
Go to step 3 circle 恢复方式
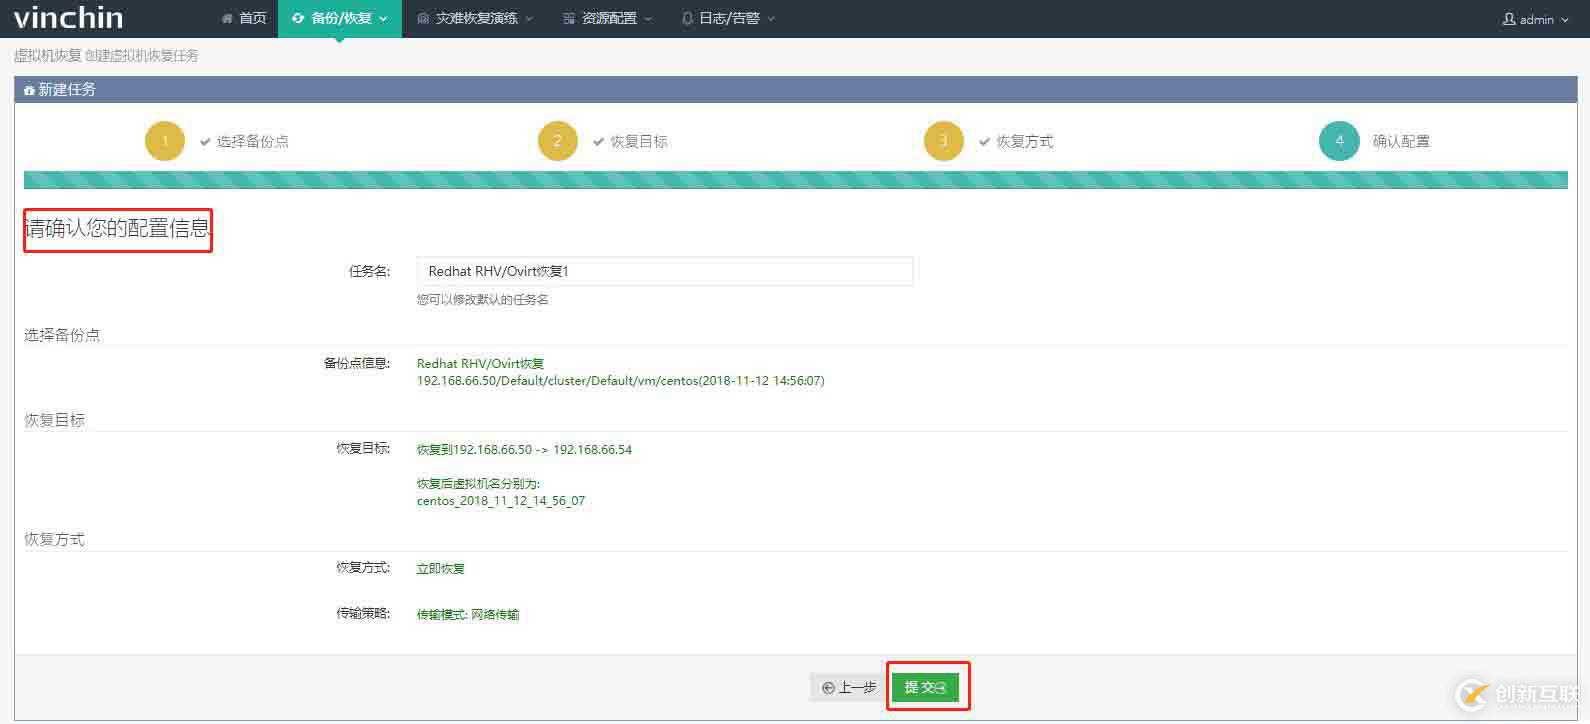click(x=944, y=141)
